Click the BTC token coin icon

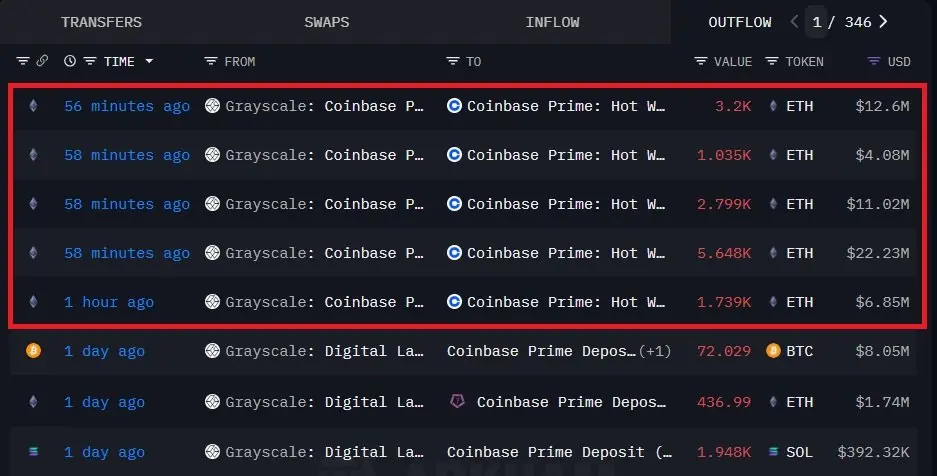pyautogui.click(x=773, y=351)
